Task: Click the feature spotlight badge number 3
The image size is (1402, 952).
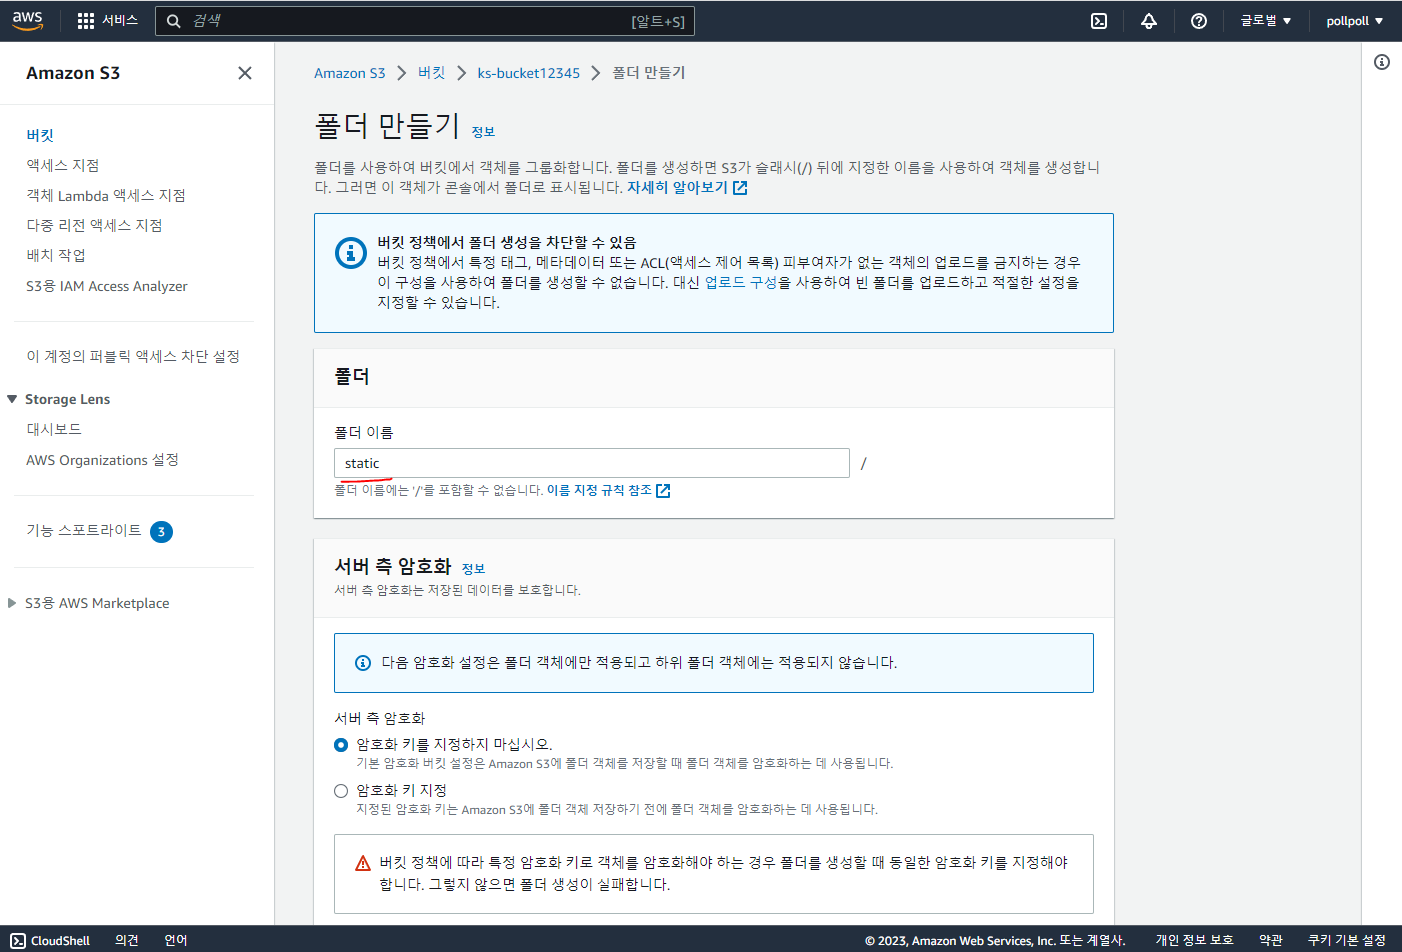Action: coord(161,532)
